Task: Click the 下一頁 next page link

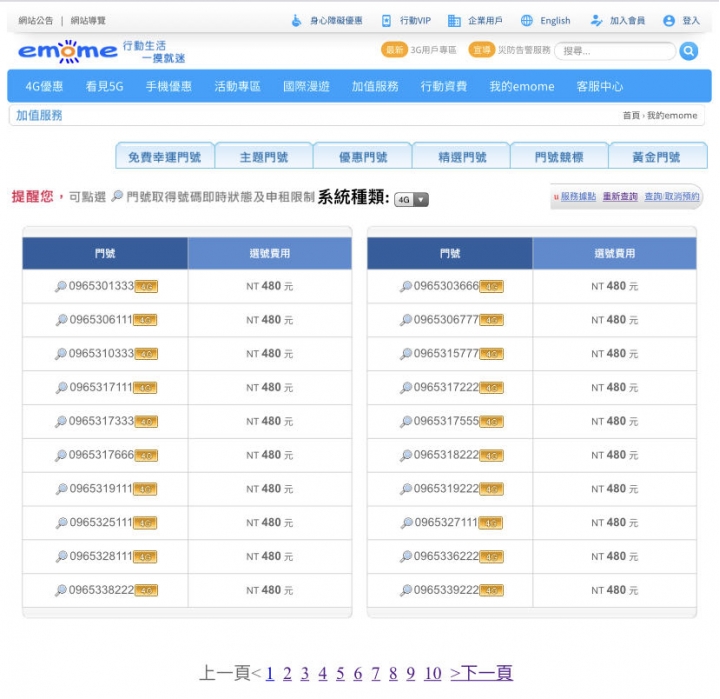Action: point(482,673)
